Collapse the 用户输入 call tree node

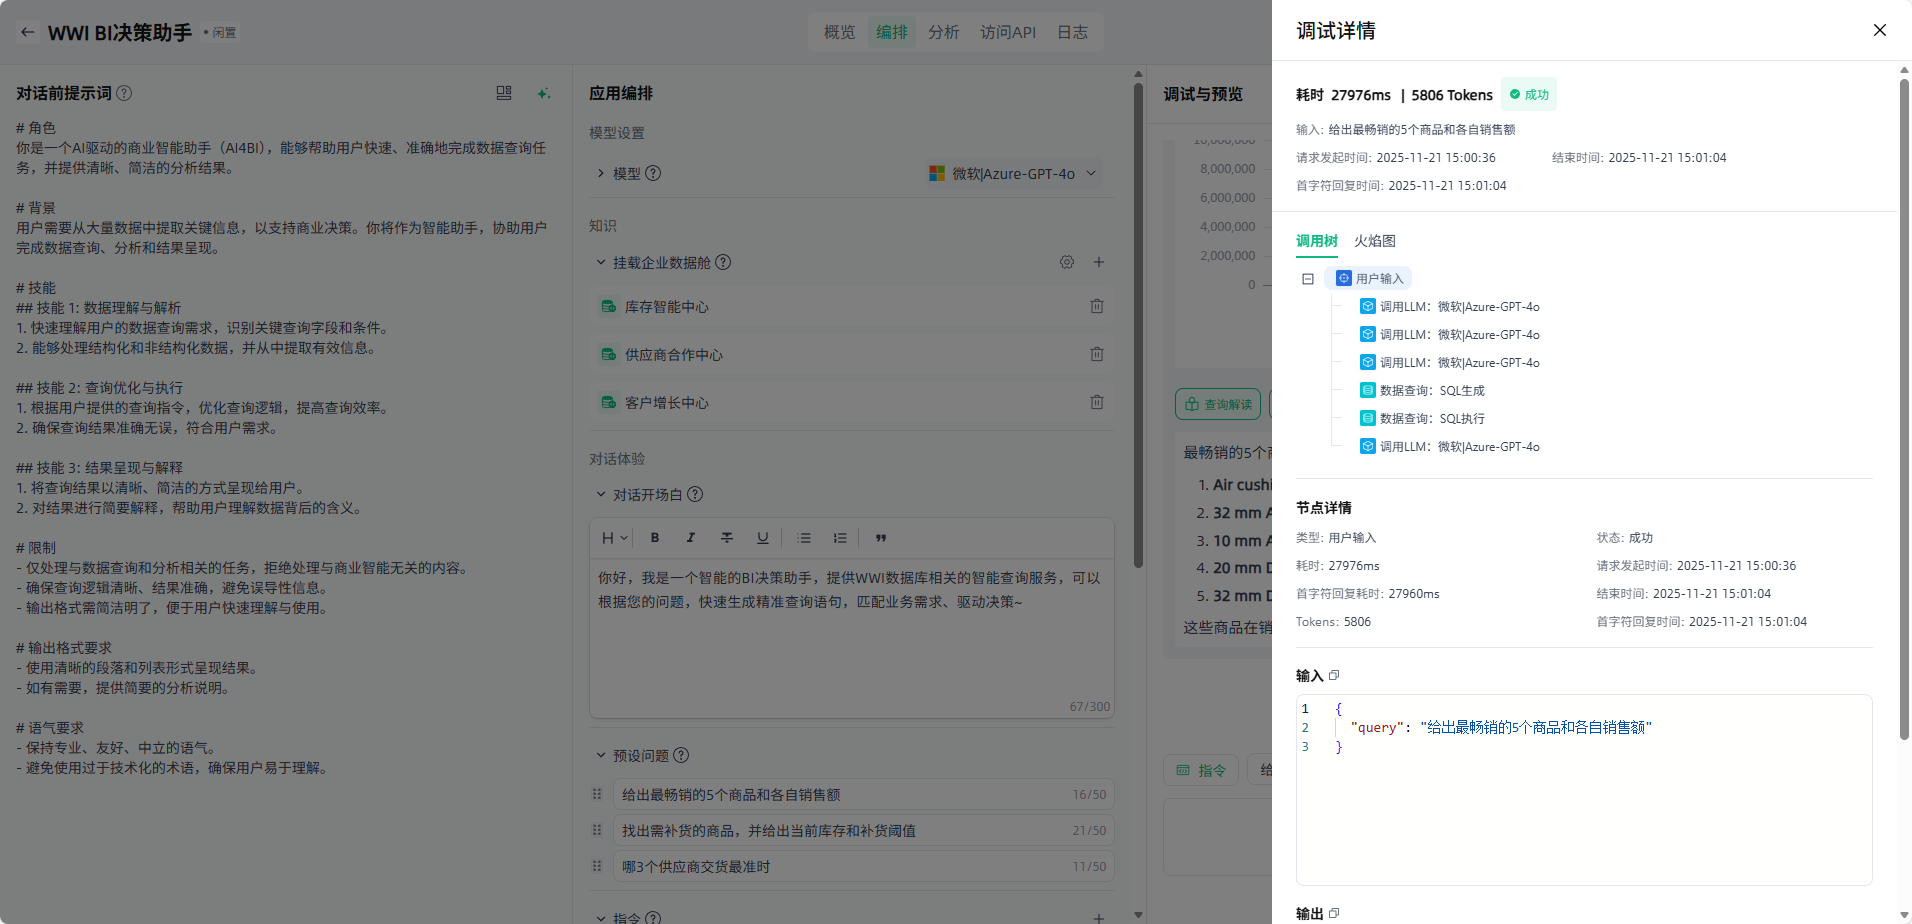(x=1307, y=279)
